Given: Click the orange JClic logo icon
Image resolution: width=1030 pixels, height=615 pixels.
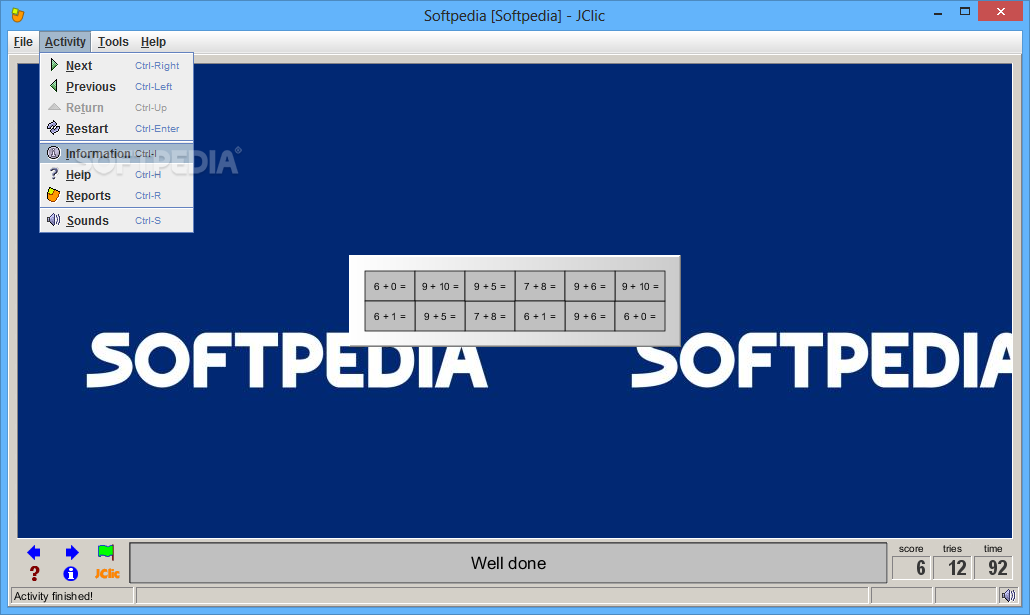Looking at the screenshot, I should pyautogui.click(x=107, y=574).
